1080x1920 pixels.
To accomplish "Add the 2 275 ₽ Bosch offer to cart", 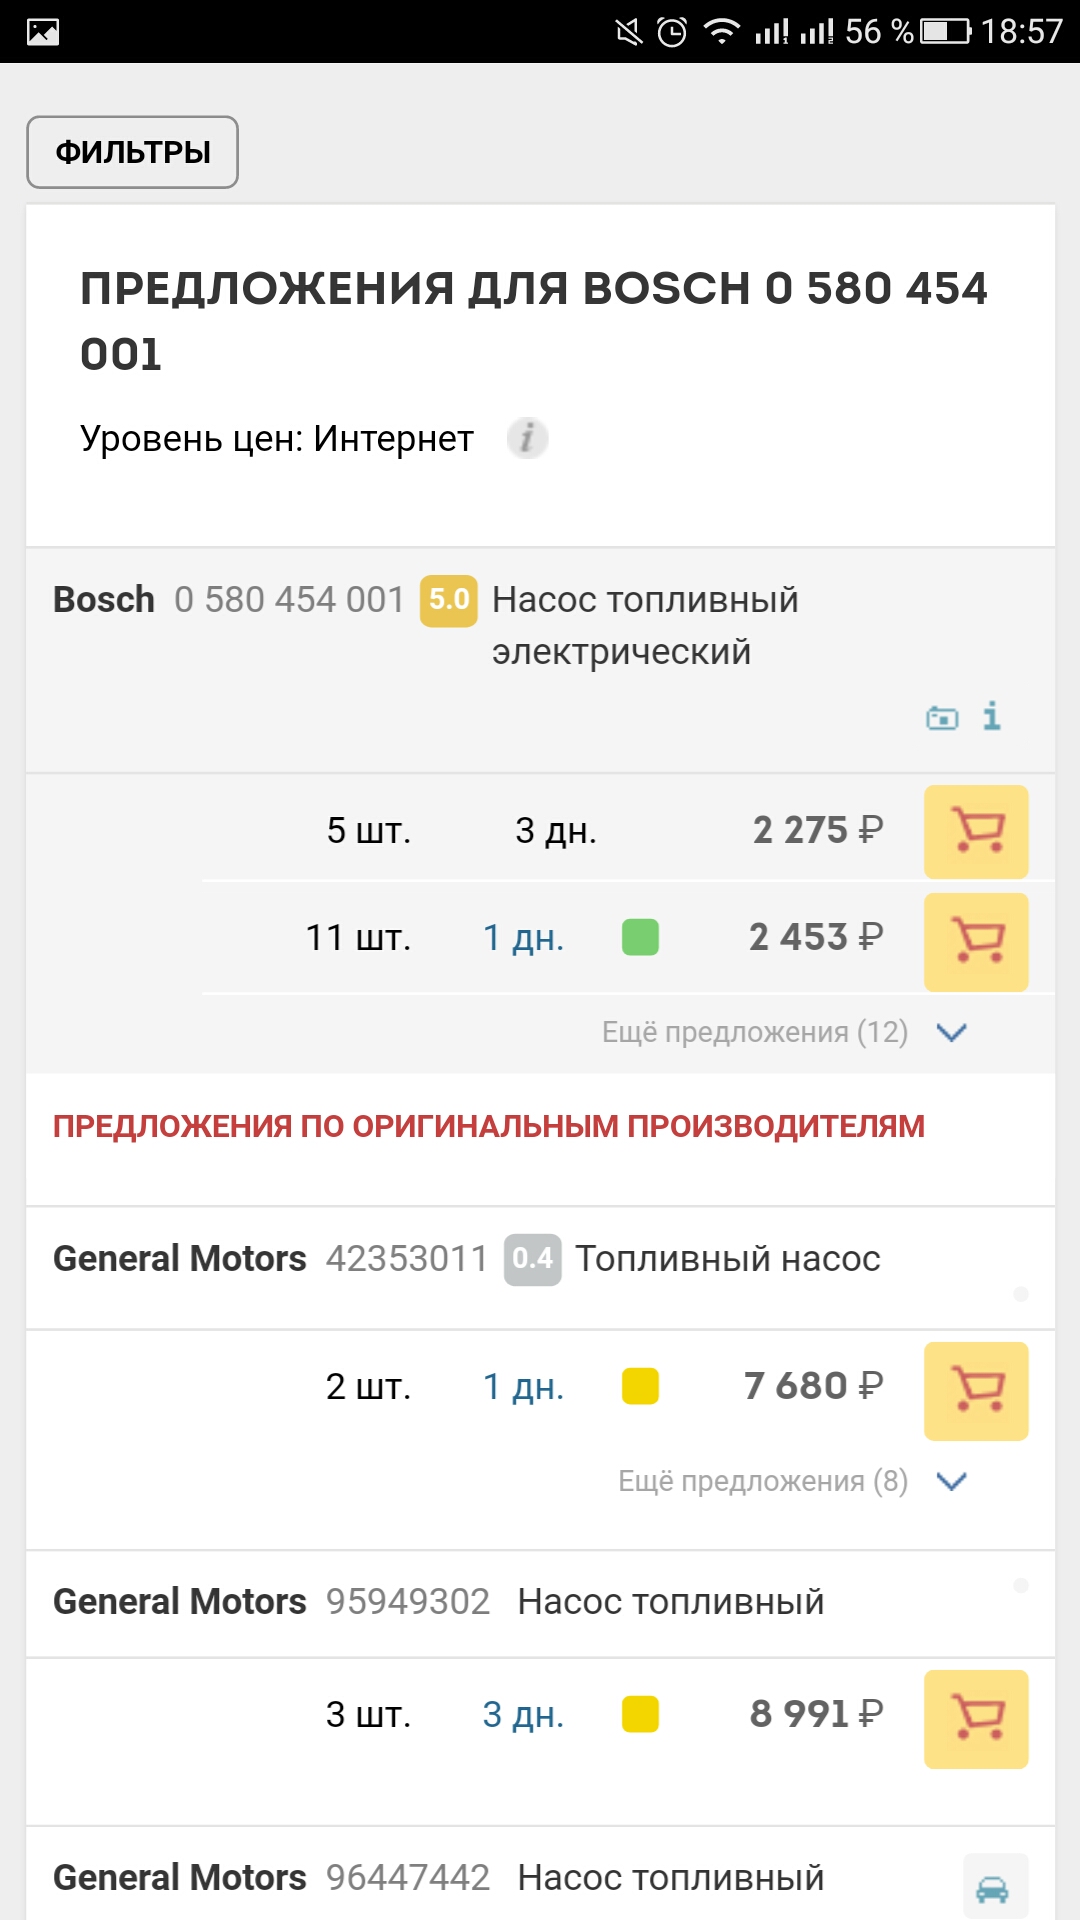I will 976,831.
